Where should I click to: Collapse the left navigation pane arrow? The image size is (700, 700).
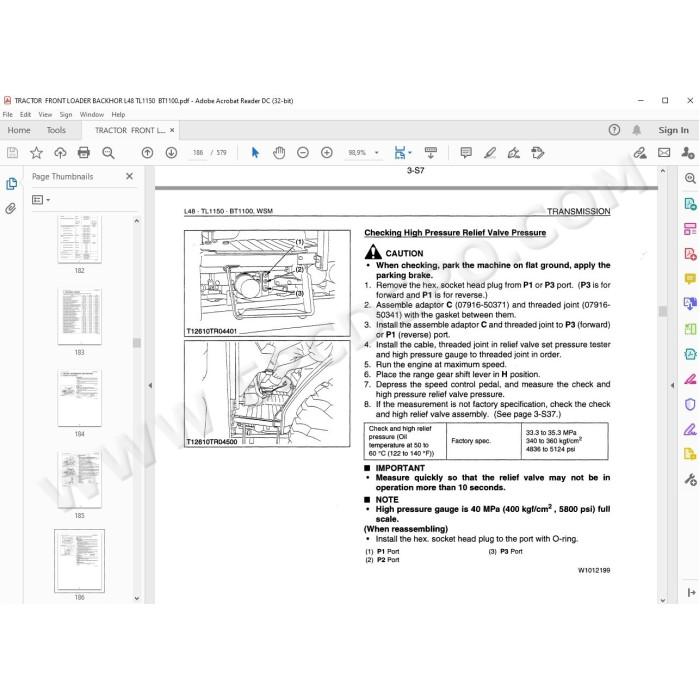[150, 385]
